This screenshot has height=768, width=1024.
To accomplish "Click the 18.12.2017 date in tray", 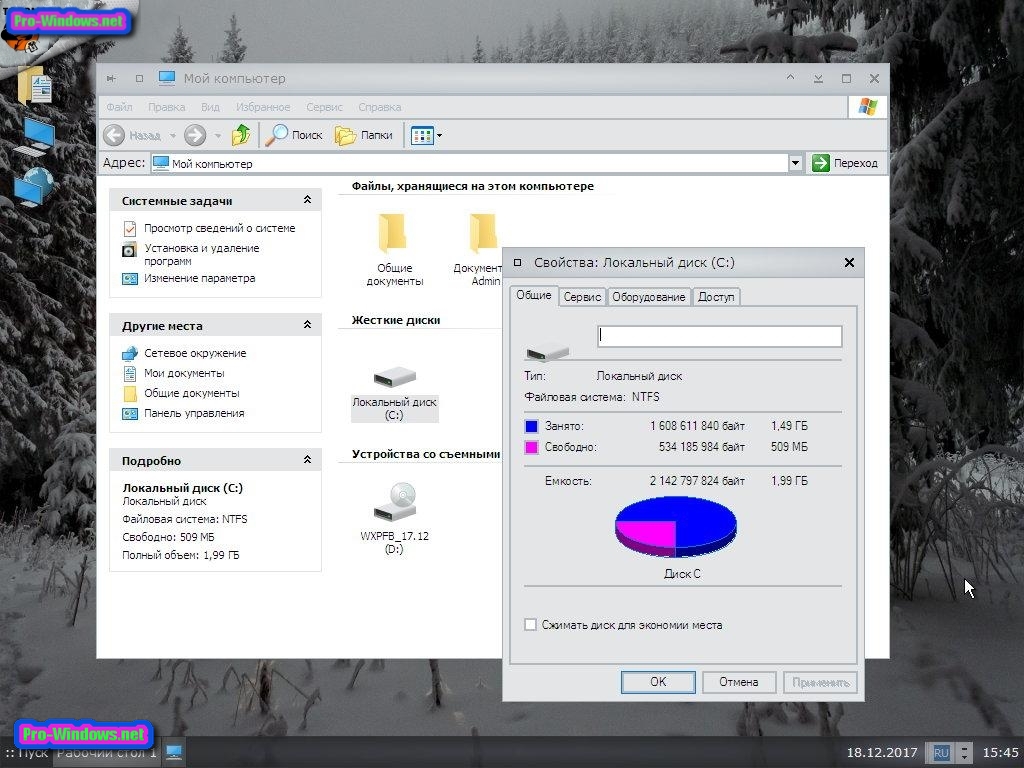I will 882,753.
